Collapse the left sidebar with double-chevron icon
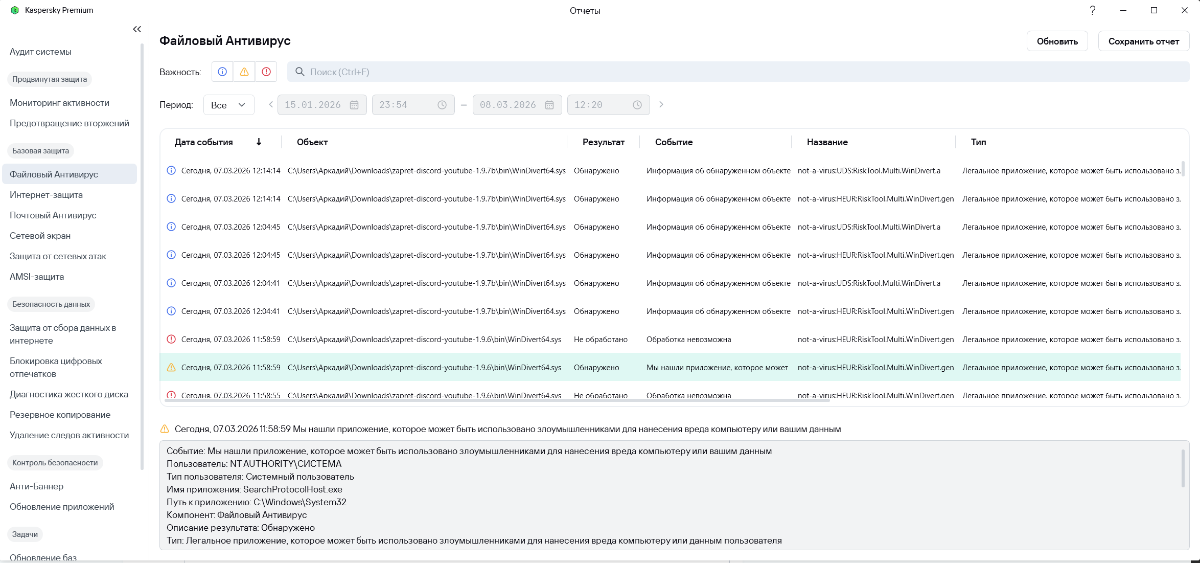Image resolution: width=1200 pixels, height=563 pixels. [136, 29]
